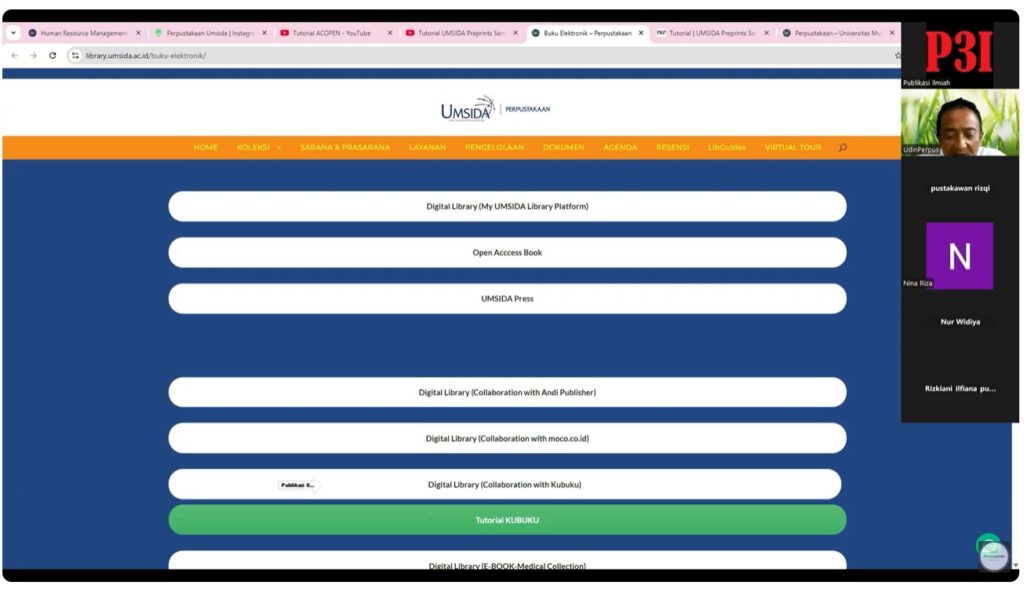Close the Buku Elektronik – Perpustakaan tab

tap(641, 33)
